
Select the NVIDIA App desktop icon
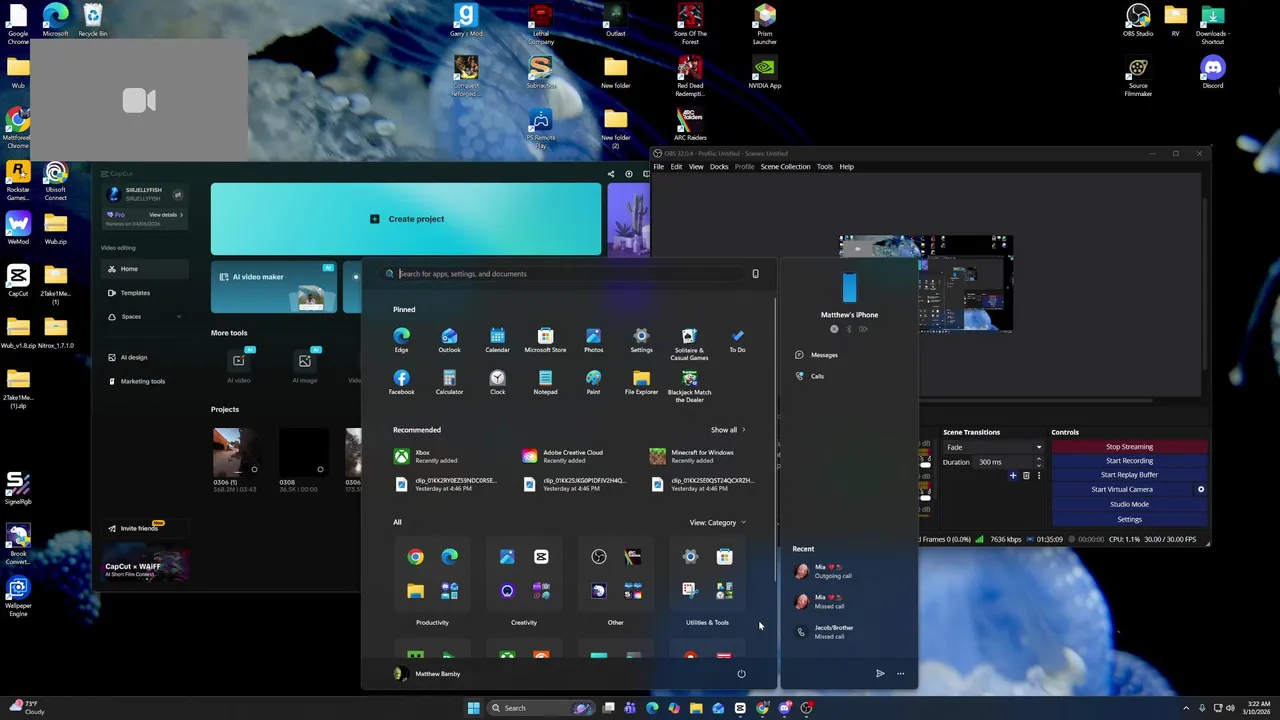[x=765, y=72]
